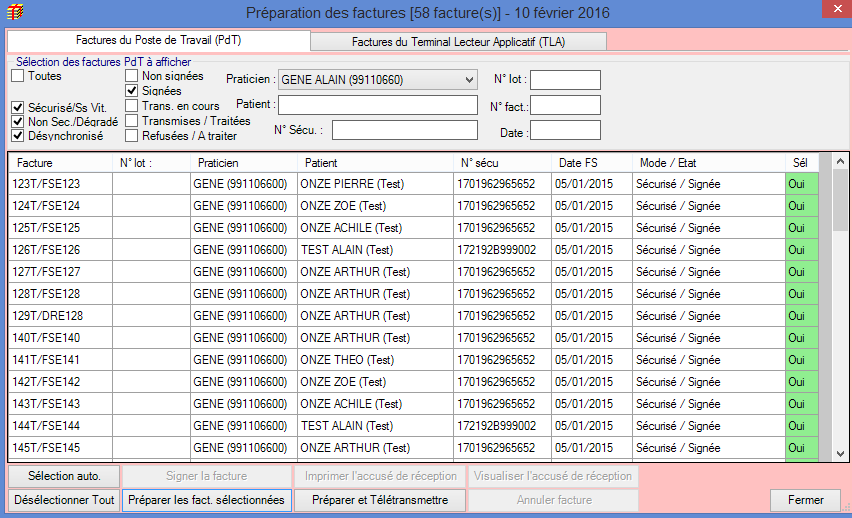852x518 pixels.
Task: Toggle the Non signées checkbox
Action: click(132, 76)
